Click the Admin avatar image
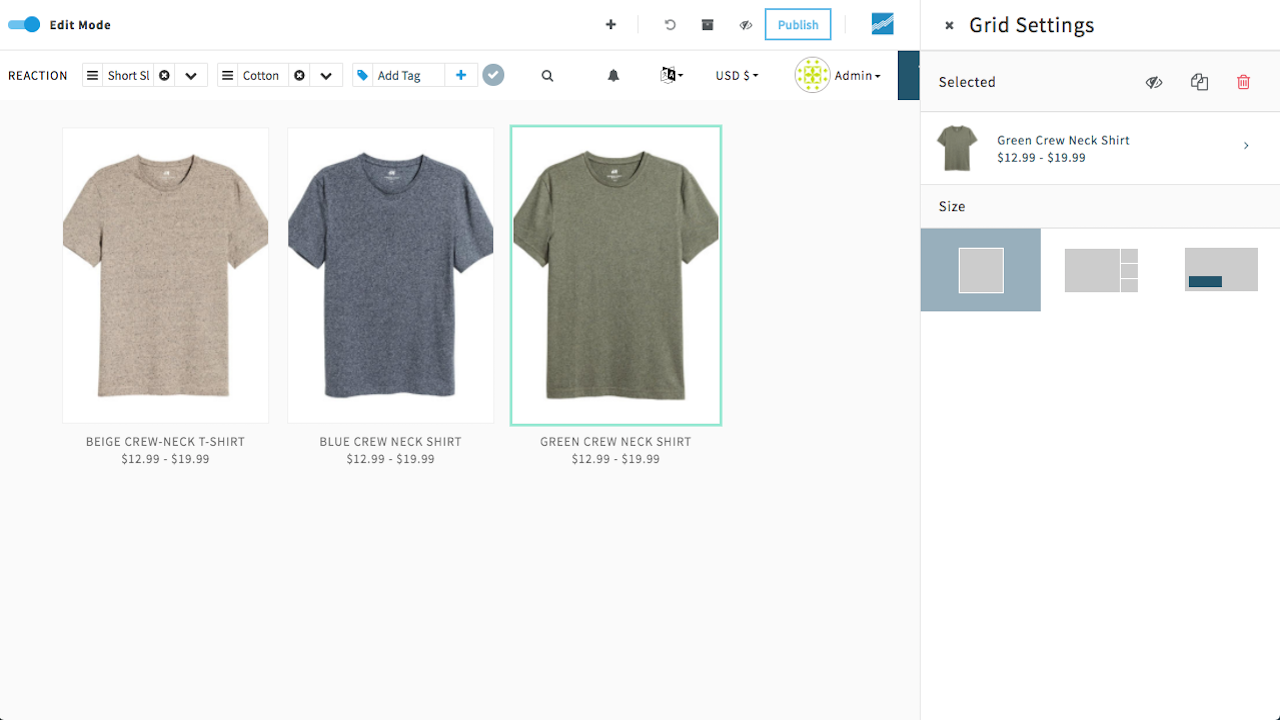Image resolution: width=1280 pixels, height=720 pixels. pos(812,75)
